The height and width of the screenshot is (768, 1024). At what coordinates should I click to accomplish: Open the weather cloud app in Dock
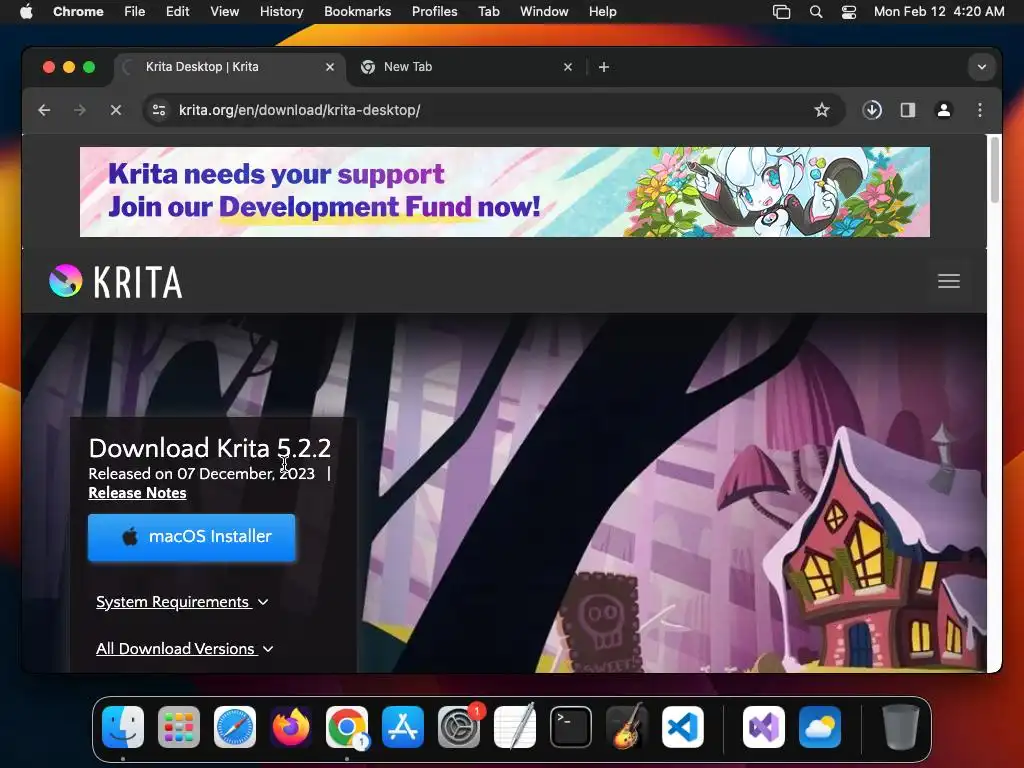820,727
